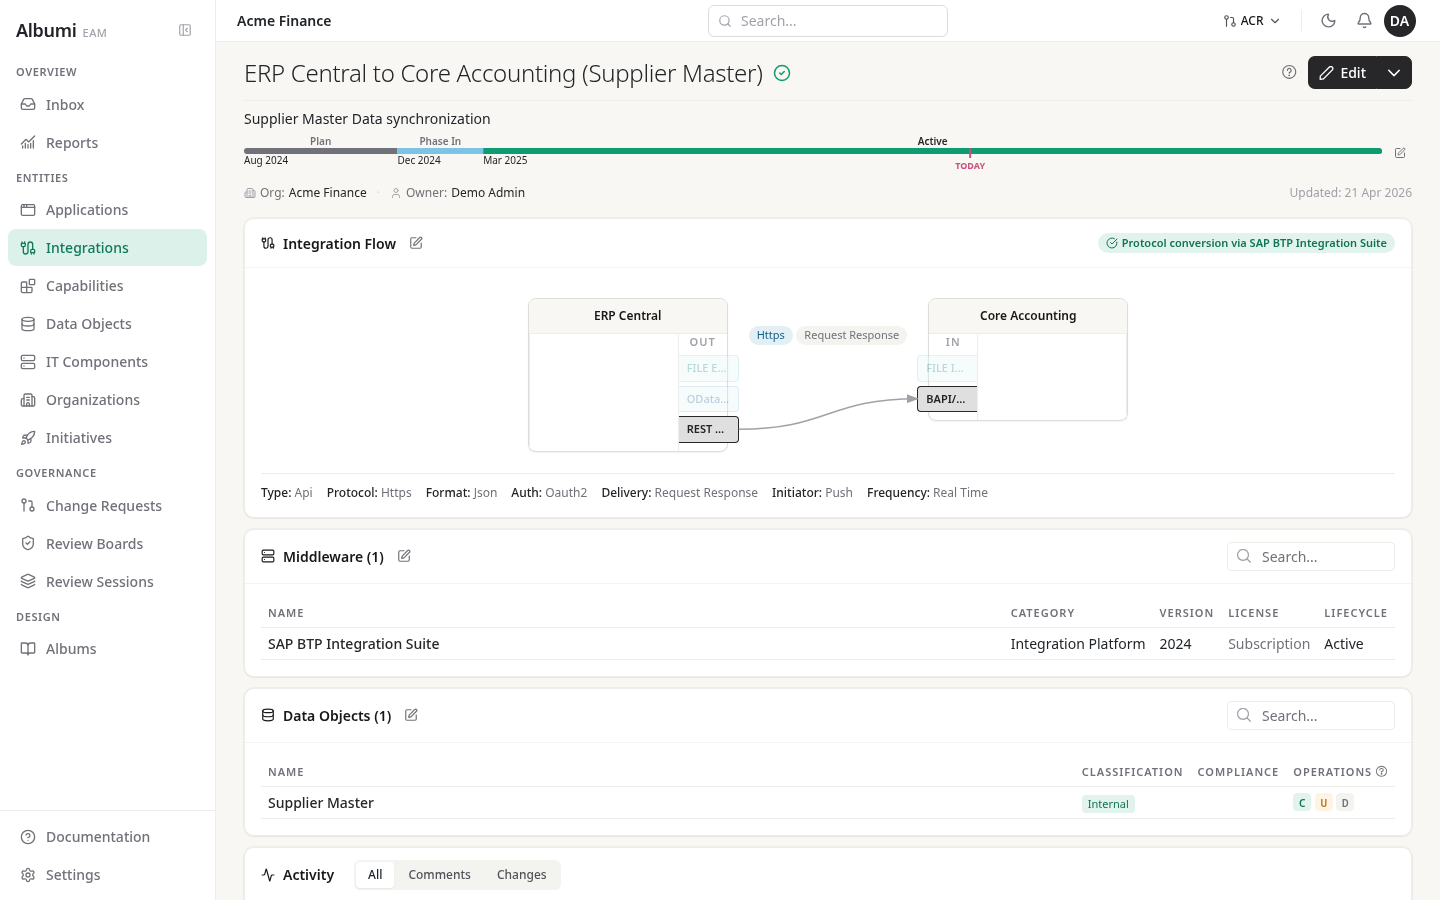Click 'Integration Platform' category cell
1440x900 pixels.
pyautogui.click(x=1077, y=644)
